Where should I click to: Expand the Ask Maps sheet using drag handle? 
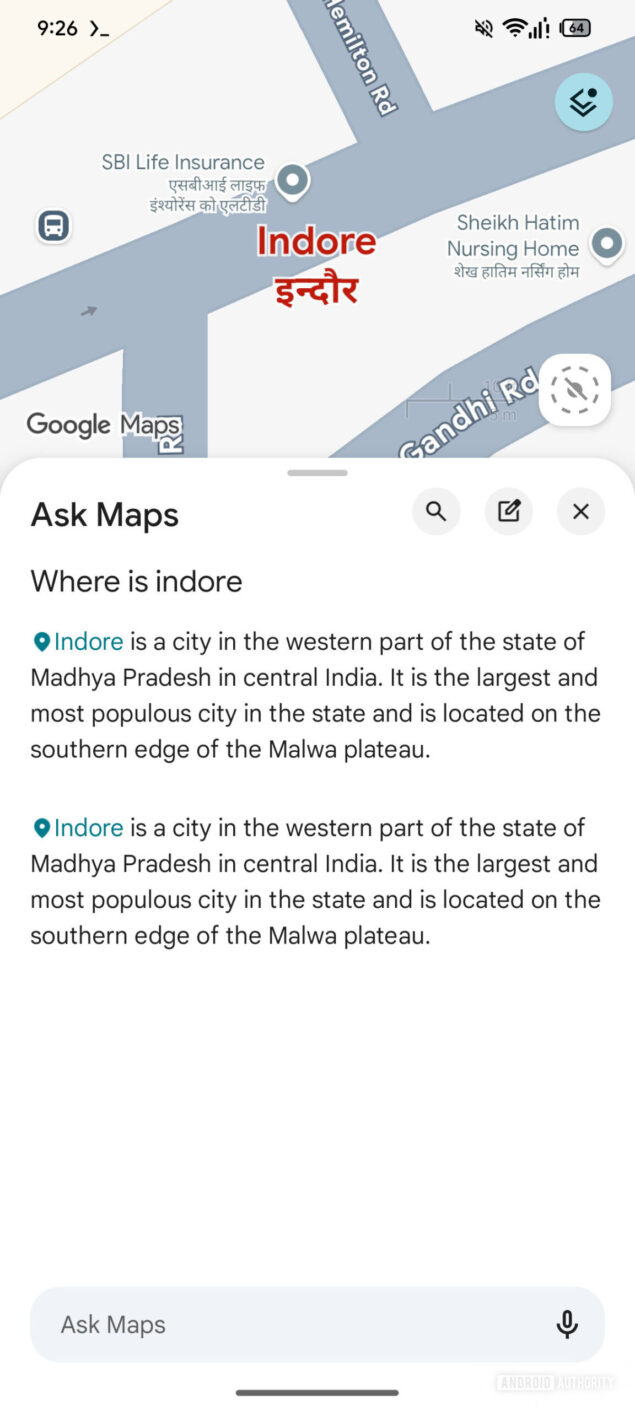tap(317, 472)
